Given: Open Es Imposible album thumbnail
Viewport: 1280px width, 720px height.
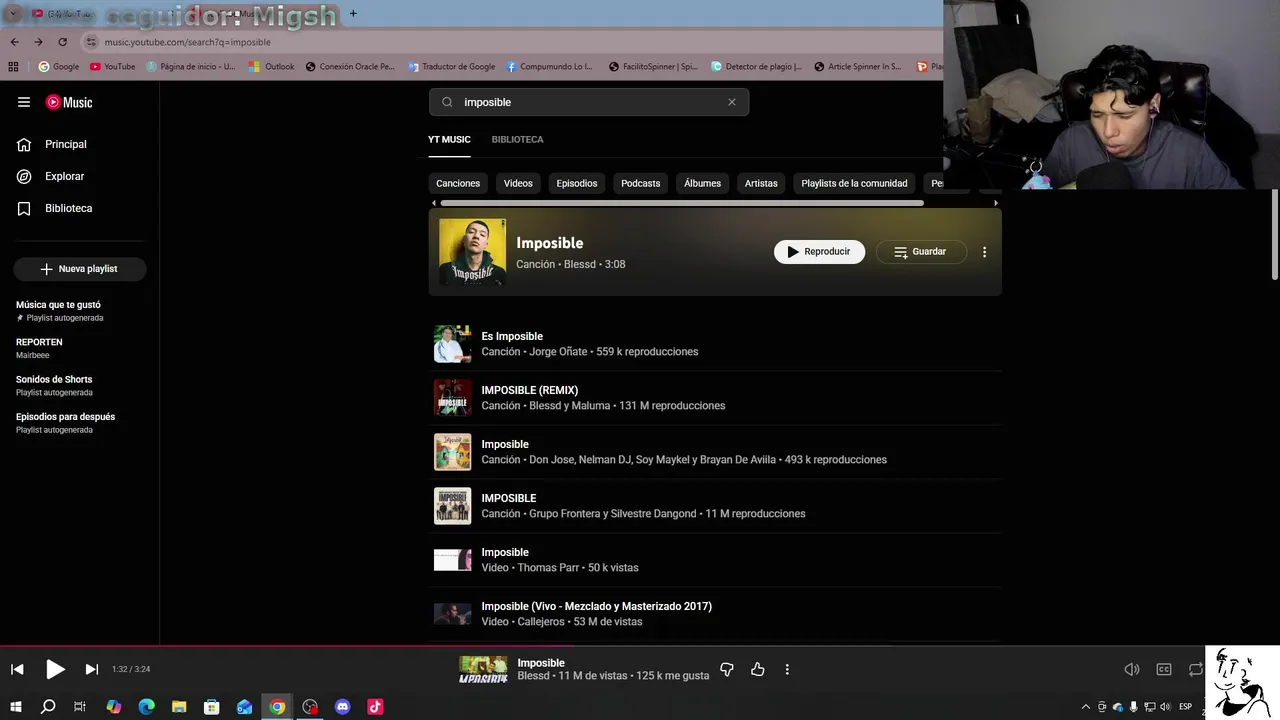Looking at the screenshot, I should click(x=452, y=344).
